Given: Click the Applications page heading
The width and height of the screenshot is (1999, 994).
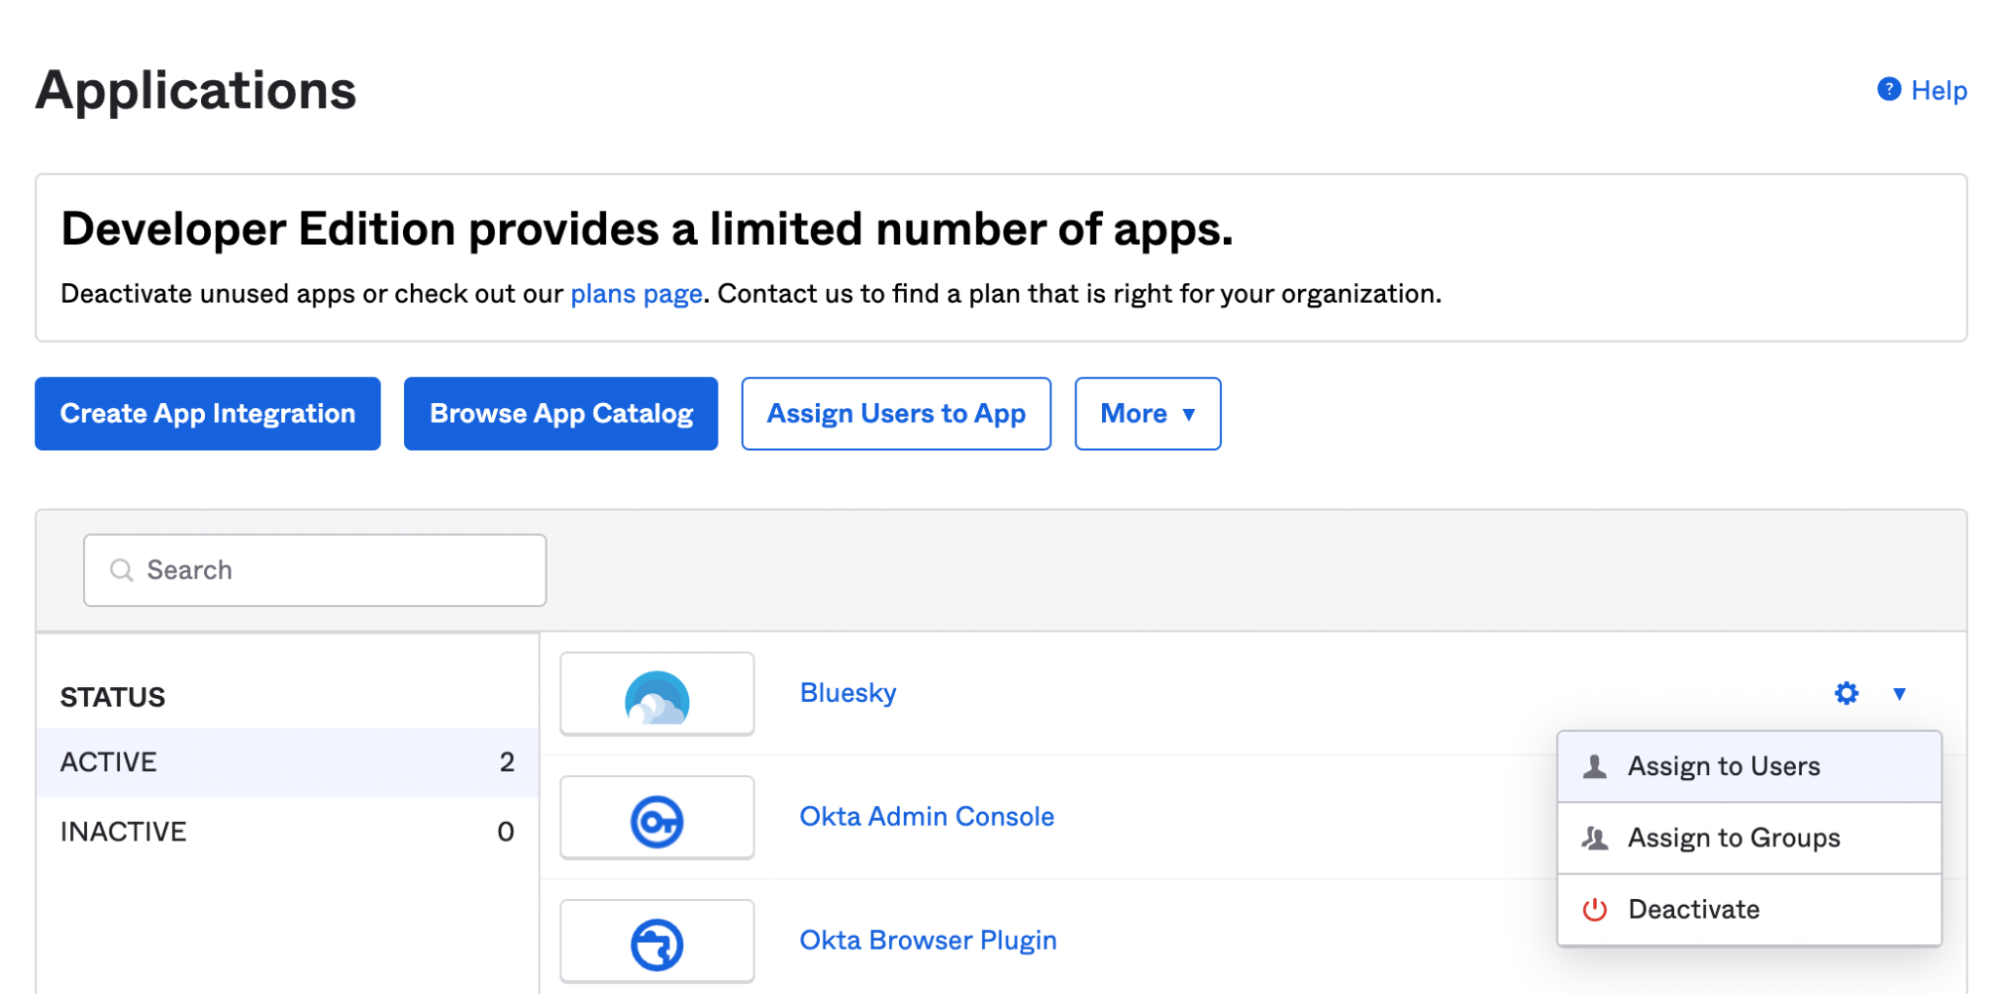Looking at the screenshot, I should click(x=196, y=91).
